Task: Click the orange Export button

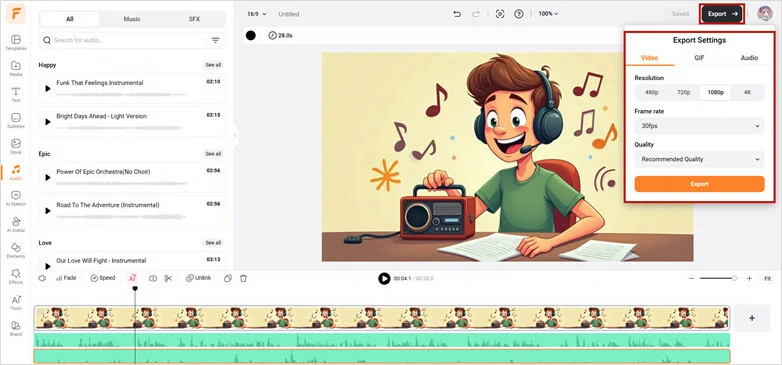Action: [699, 184]
